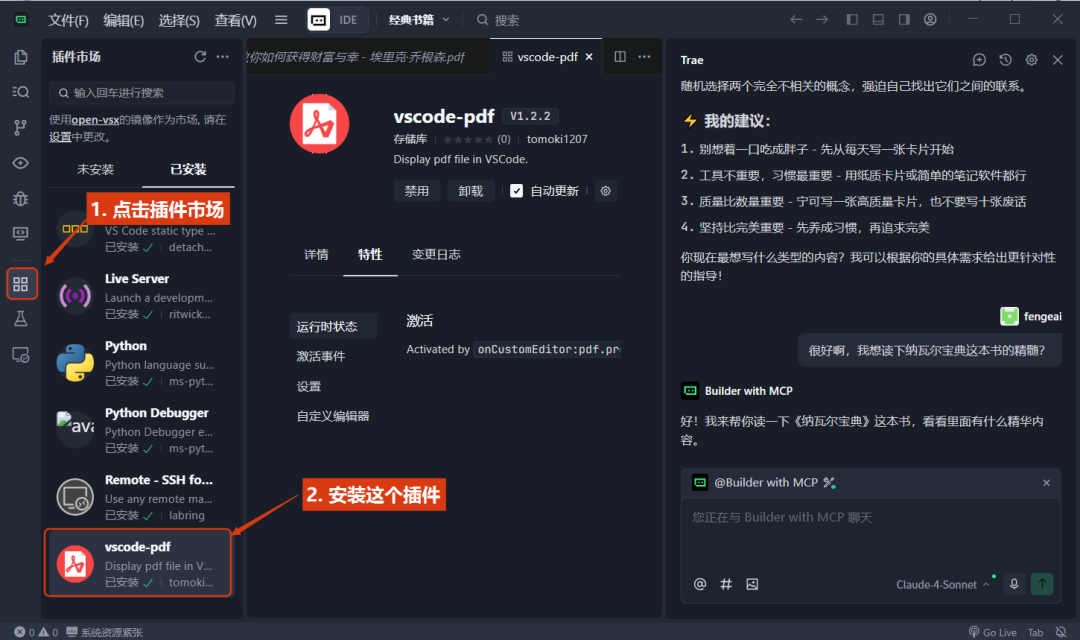Open the 详情 tab
The height and width of the screenshot is (640, 1080).
(316, 255)
